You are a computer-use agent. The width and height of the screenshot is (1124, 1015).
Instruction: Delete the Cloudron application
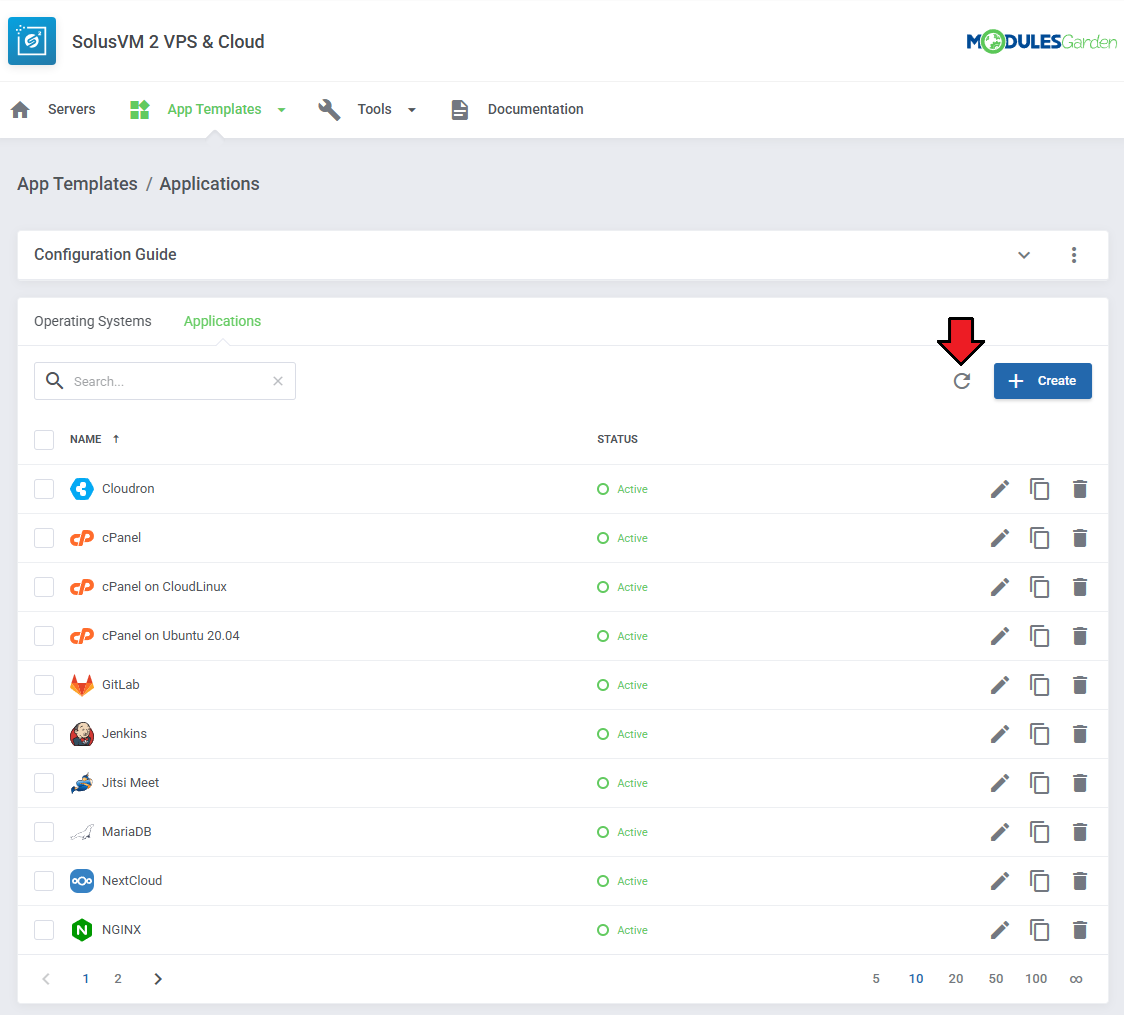coord(1080,489)
